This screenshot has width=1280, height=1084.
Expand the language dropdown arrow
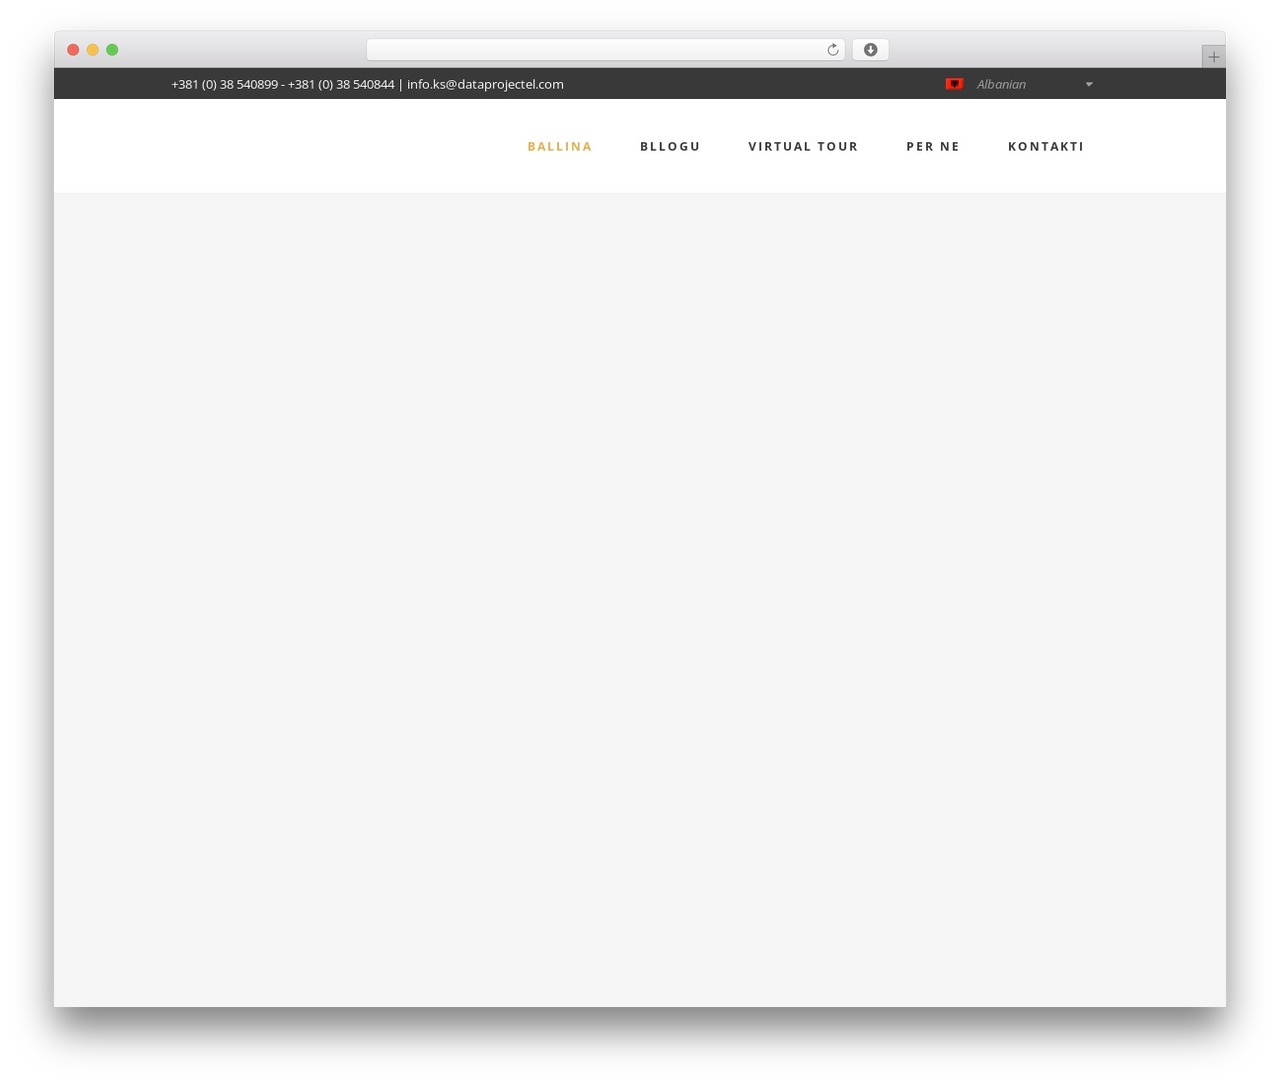click(x=1089, y=84)
